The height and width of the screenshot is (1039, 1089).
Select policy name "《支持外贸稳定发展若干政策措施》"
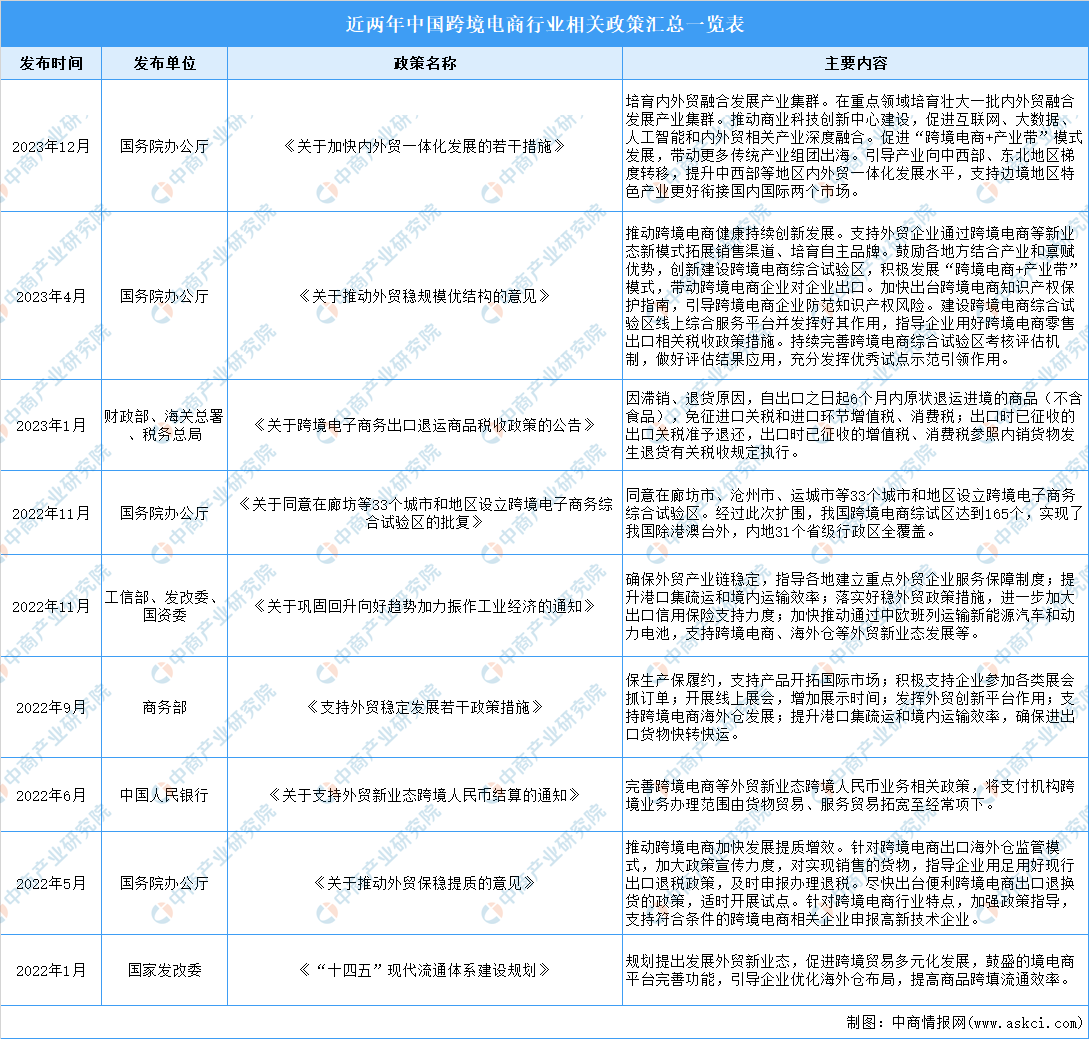424,708
